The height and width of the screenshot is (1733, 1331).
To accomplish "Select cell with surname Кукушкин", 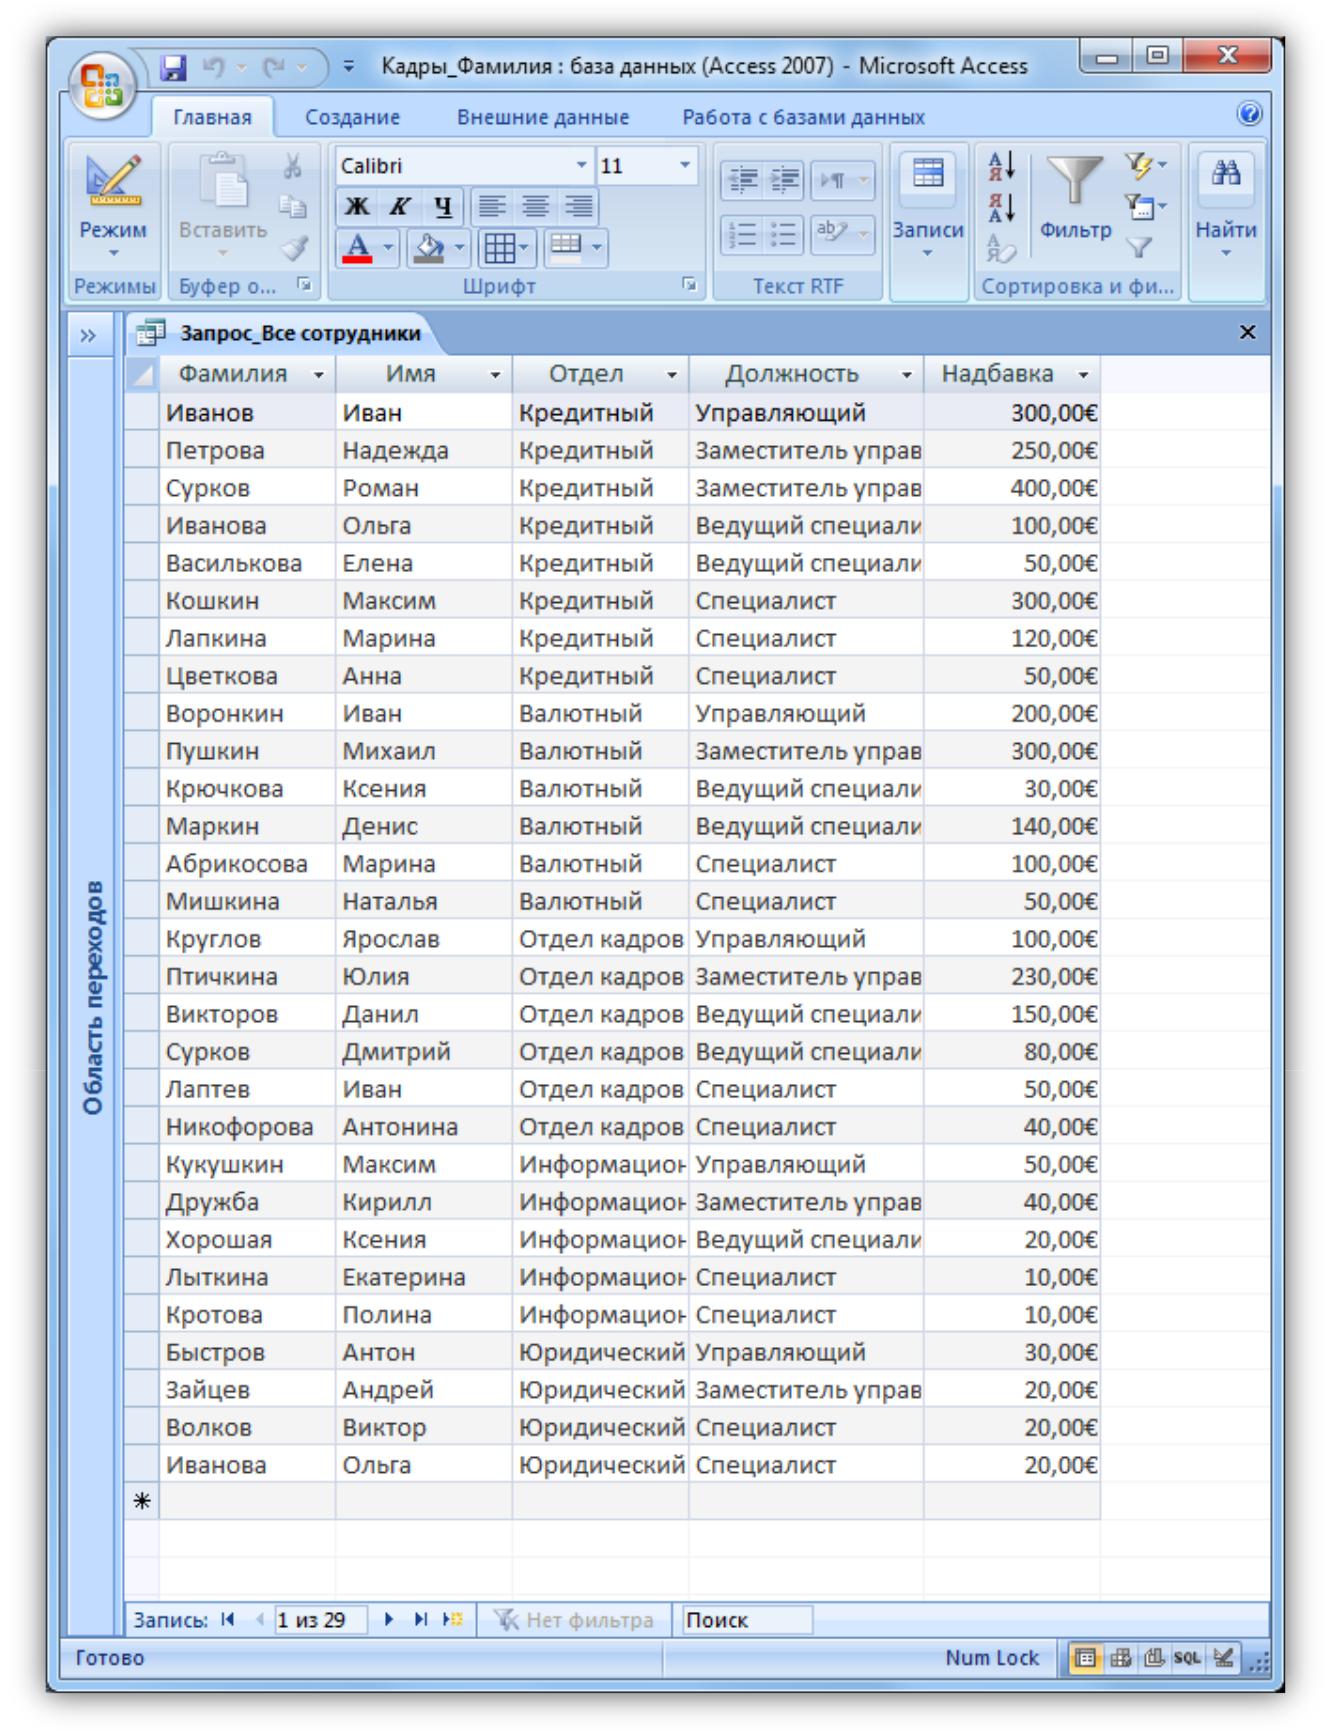I will (x=247, y=1165).
